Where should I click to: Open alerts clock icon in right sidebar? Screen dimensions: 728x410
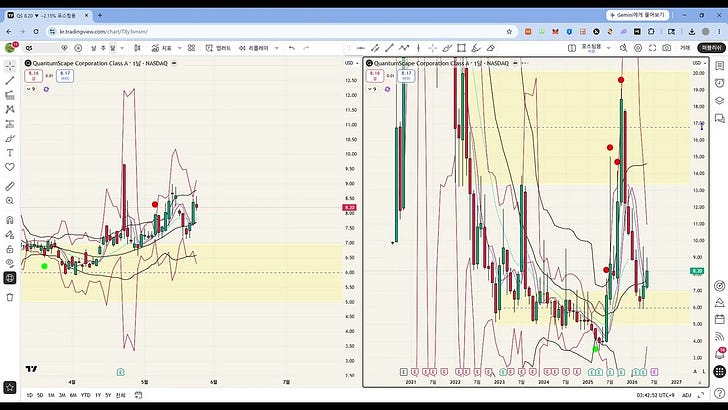[x=720, y=83]
